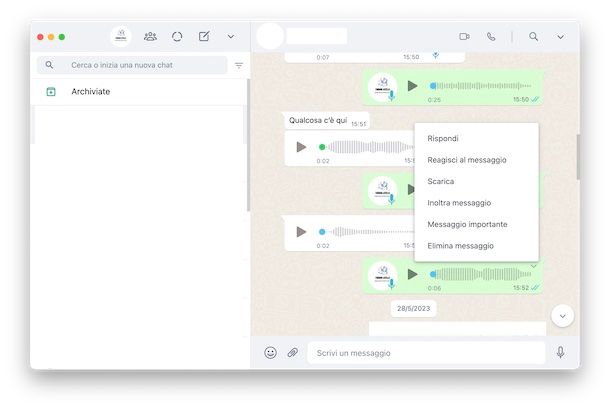The height and width of the screenshot is (409, 610).
Task: Toggle the unread chats filter icon
Action: [239, 65]
